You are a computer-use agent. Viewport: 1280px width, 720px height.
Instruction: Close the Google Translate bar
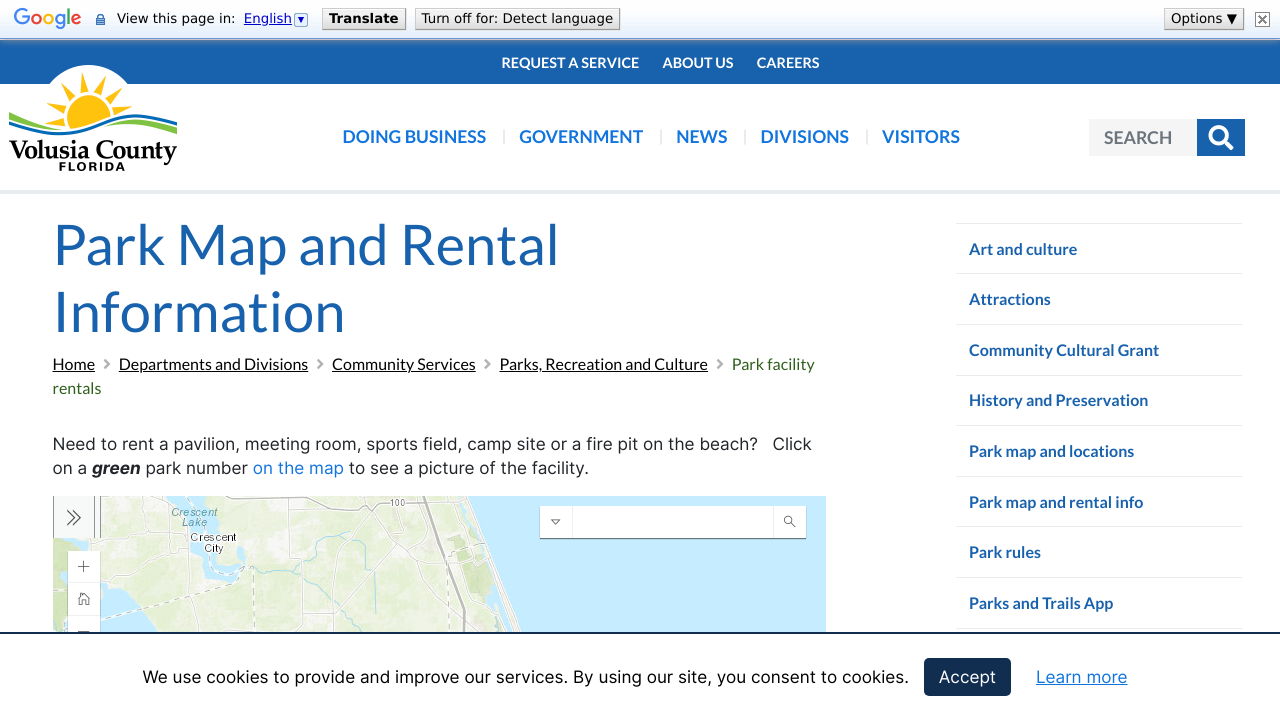tap(1262, 19)
